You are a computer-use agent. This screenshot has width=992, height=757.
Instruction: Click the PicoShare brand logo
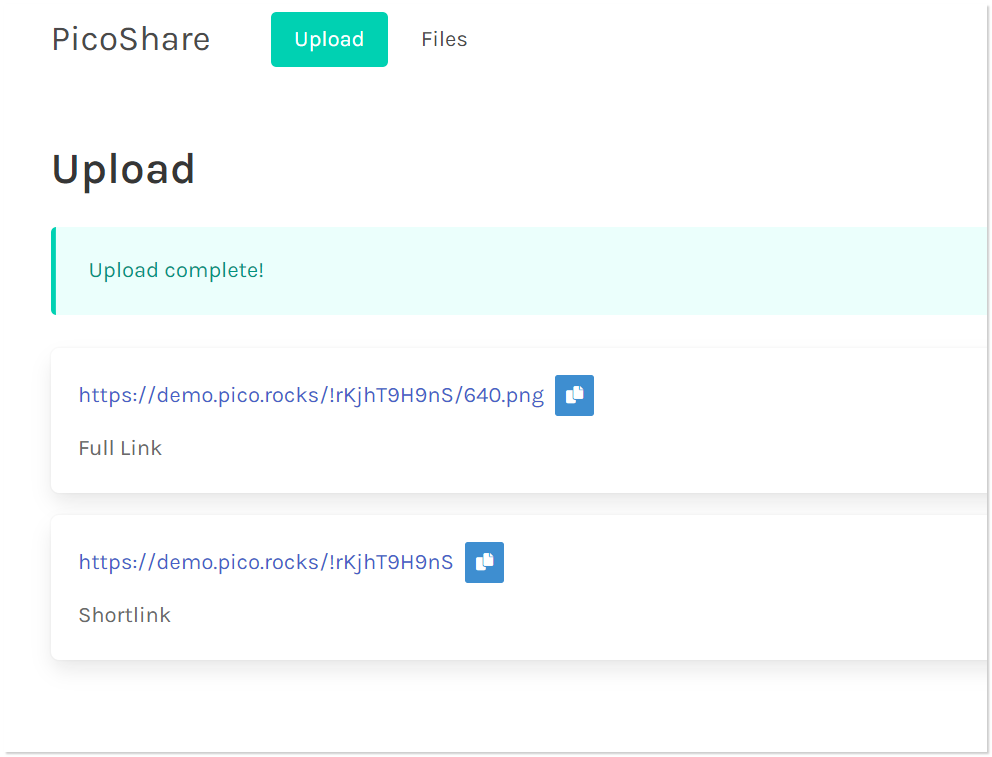click(x=131, y=39)
